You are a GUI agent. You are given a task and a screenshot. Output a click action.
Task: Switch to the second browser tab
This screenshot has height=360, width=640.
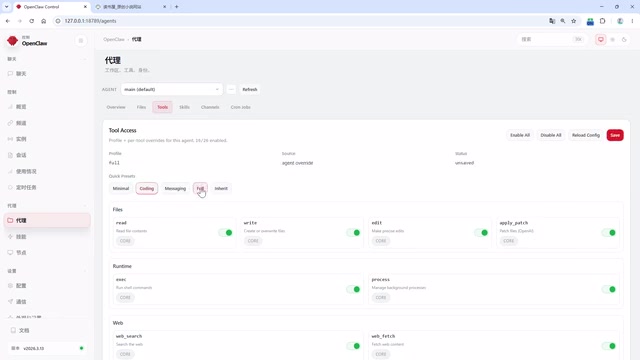coord(130,7)
